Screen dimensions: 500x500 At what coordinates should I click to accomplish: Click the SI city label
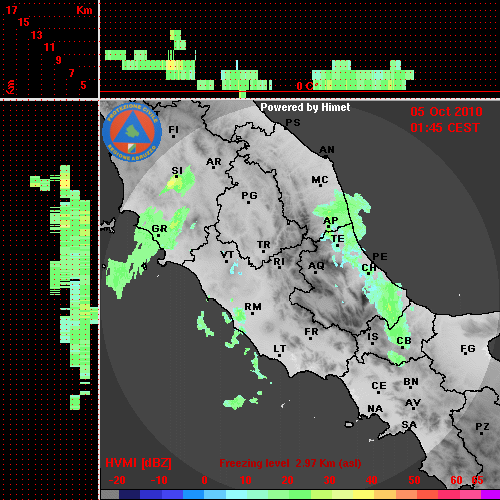pos(177,171)
